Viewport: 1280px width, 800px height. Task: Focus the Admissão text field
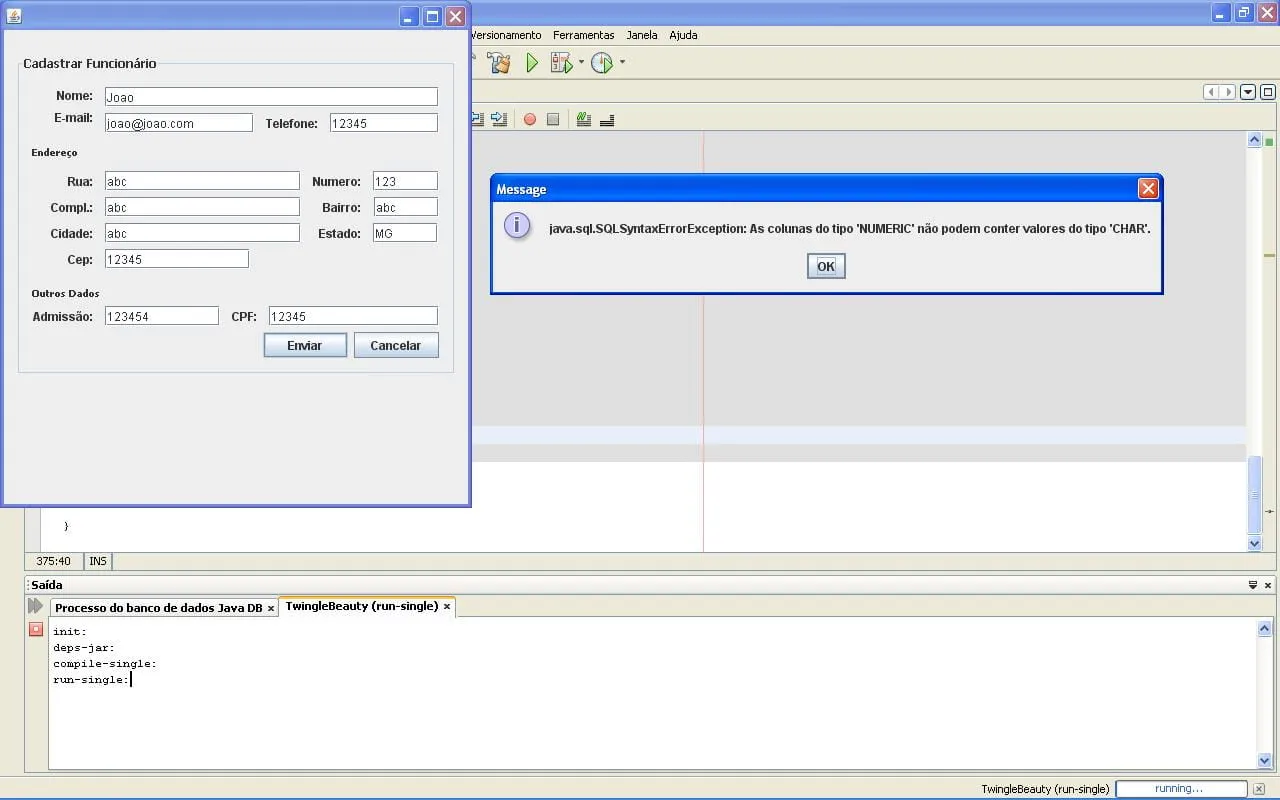(x=162, y=316)
